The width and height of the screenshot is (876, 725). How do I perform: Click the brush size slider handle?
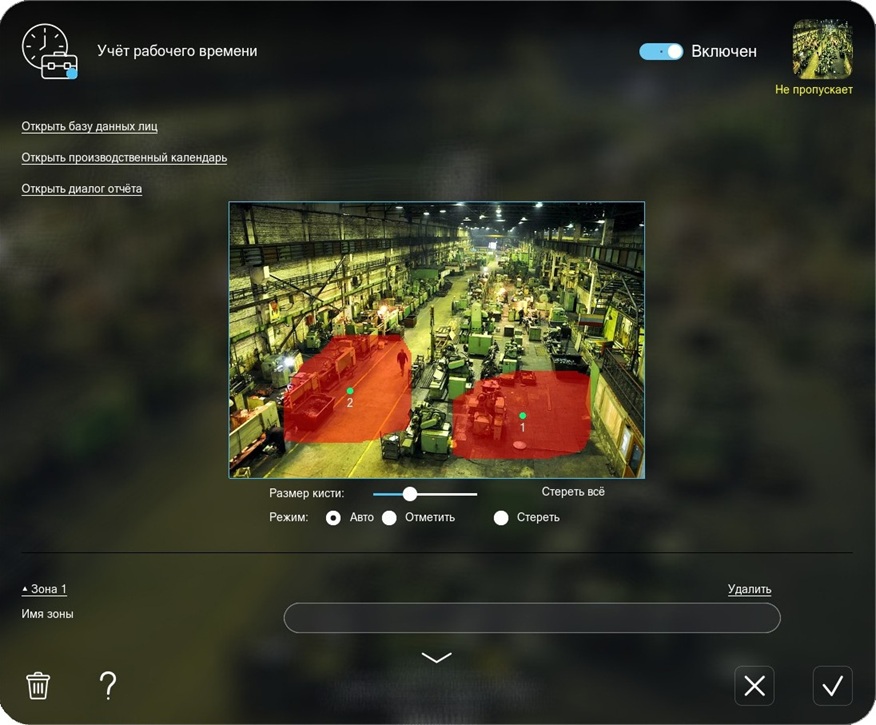coord(409,493)
